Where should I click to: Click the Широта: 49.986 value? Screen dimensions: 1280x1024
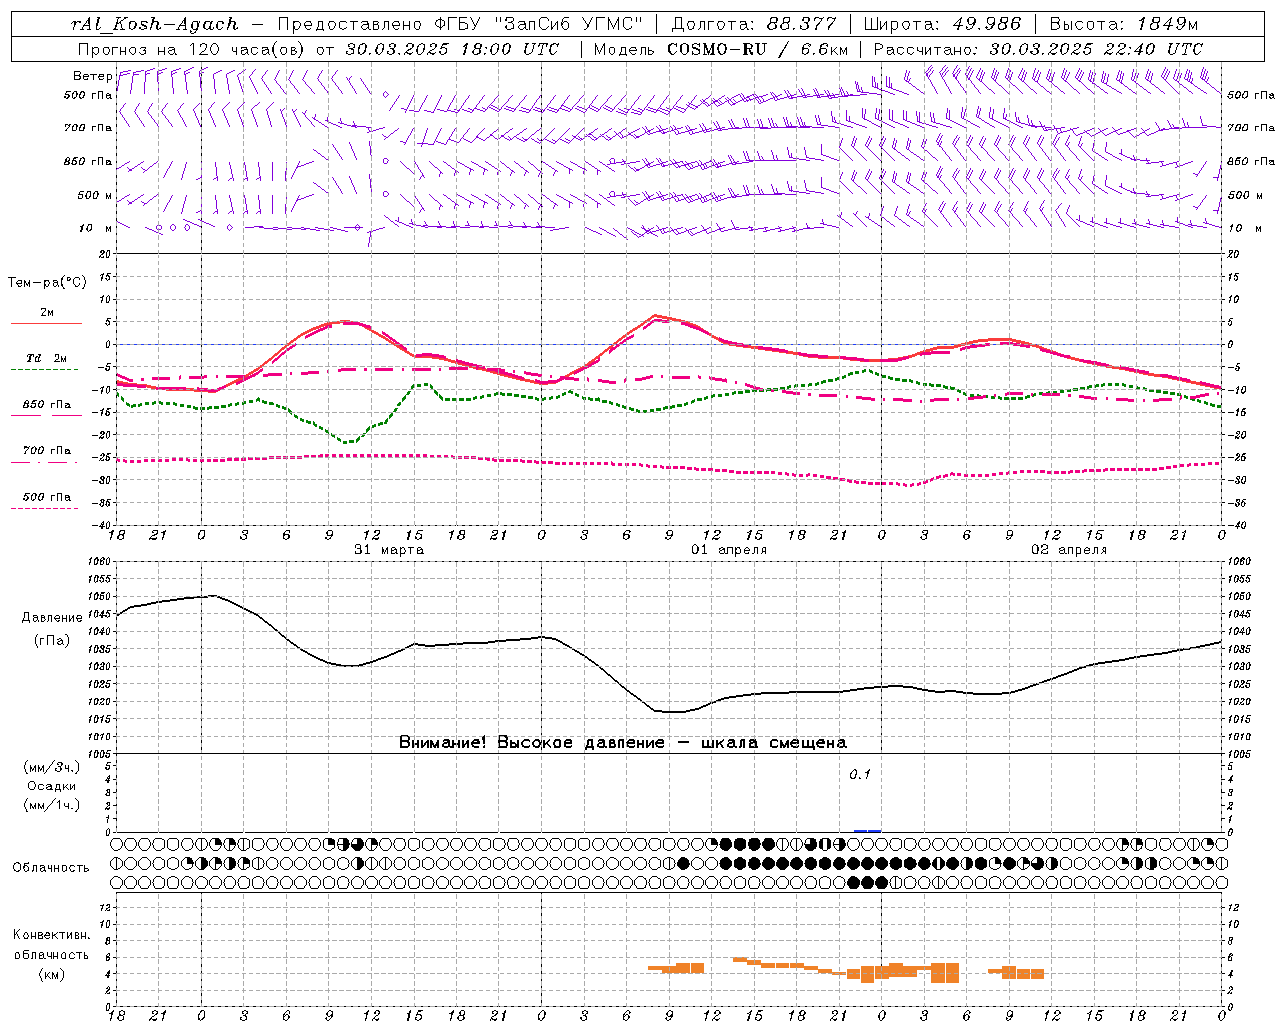click(x=942, y=24)
